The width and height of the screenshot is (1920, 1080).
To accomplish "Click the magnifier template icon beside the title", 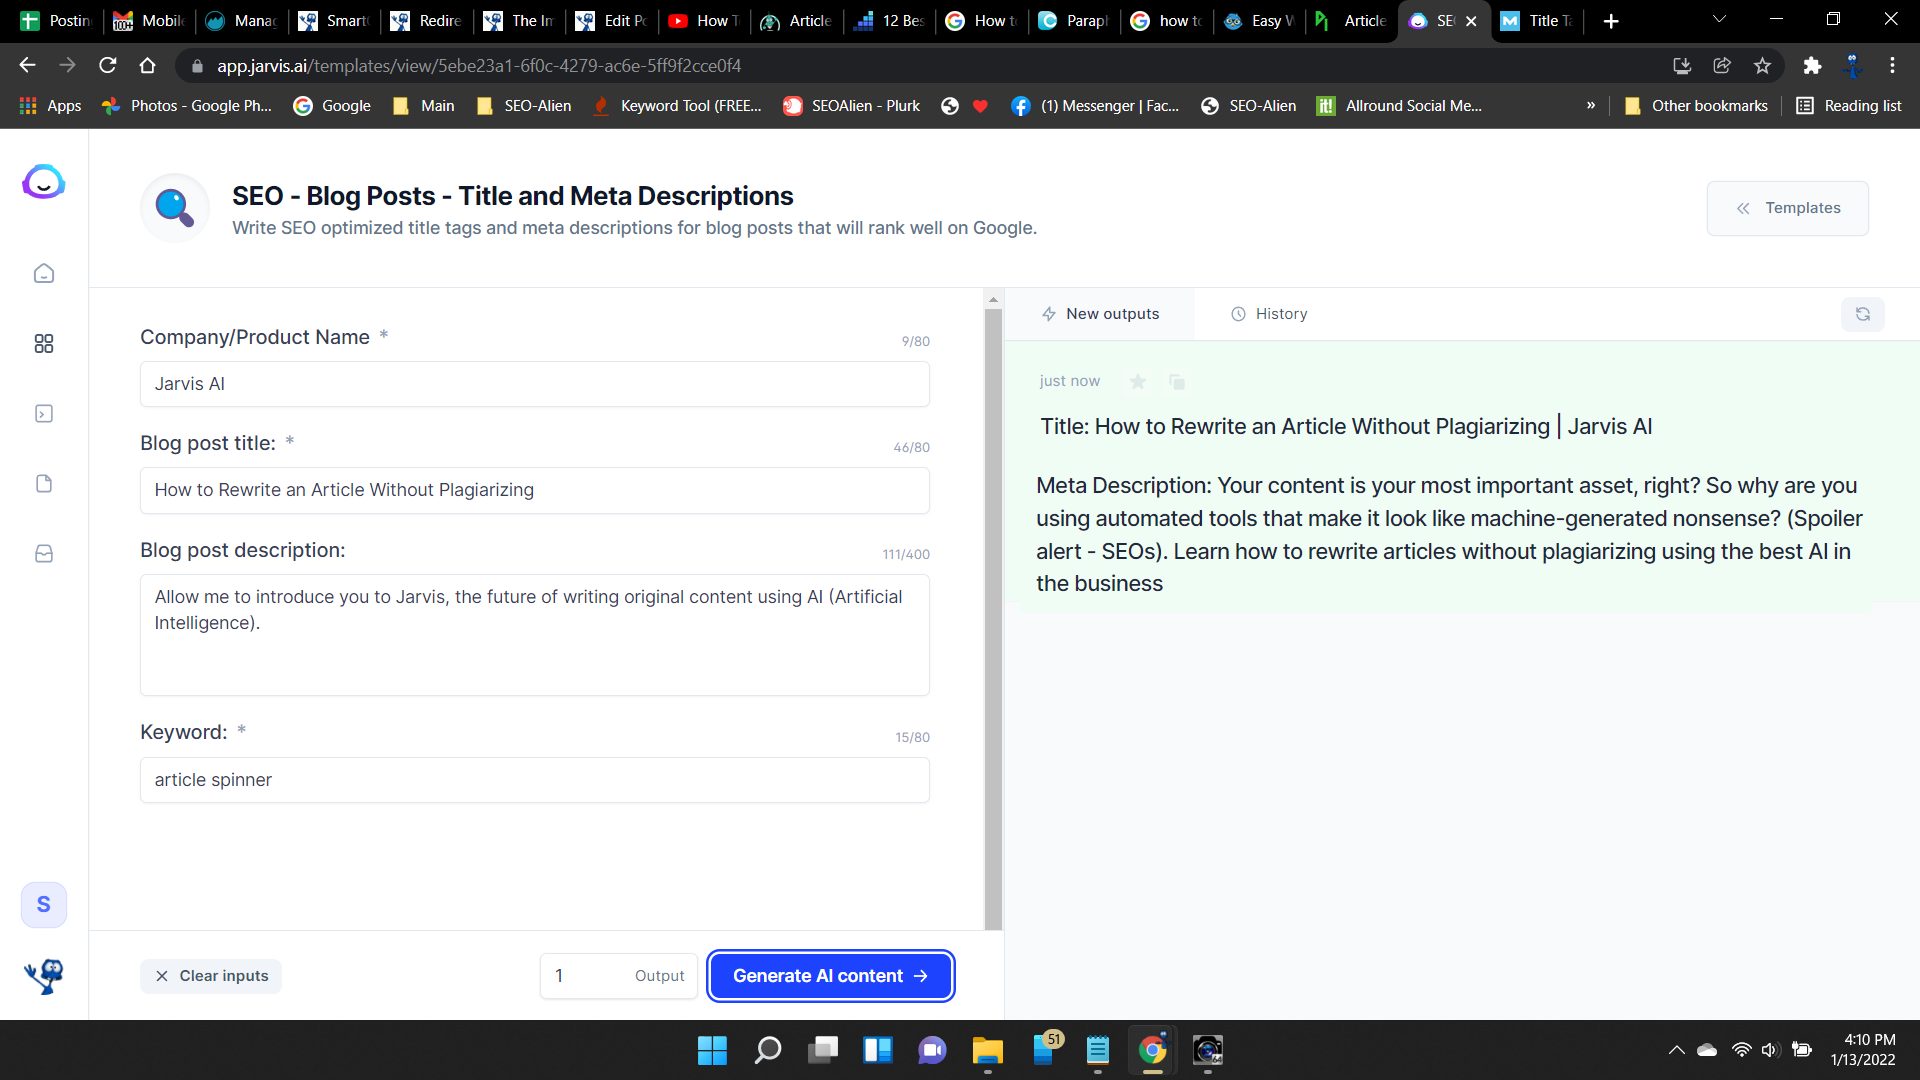I will pos(175,208).
